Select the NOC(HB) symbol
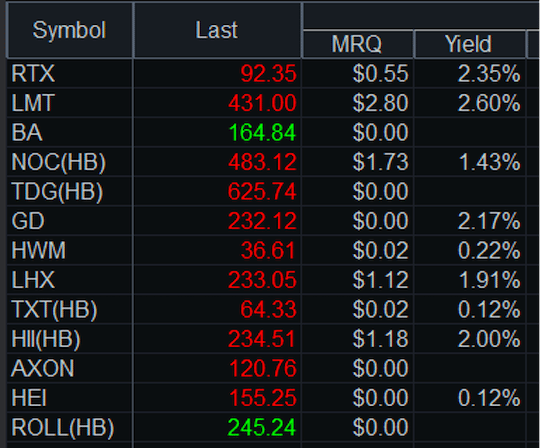Viewport: 540px width, 448px height. click(x=59, y=162)
